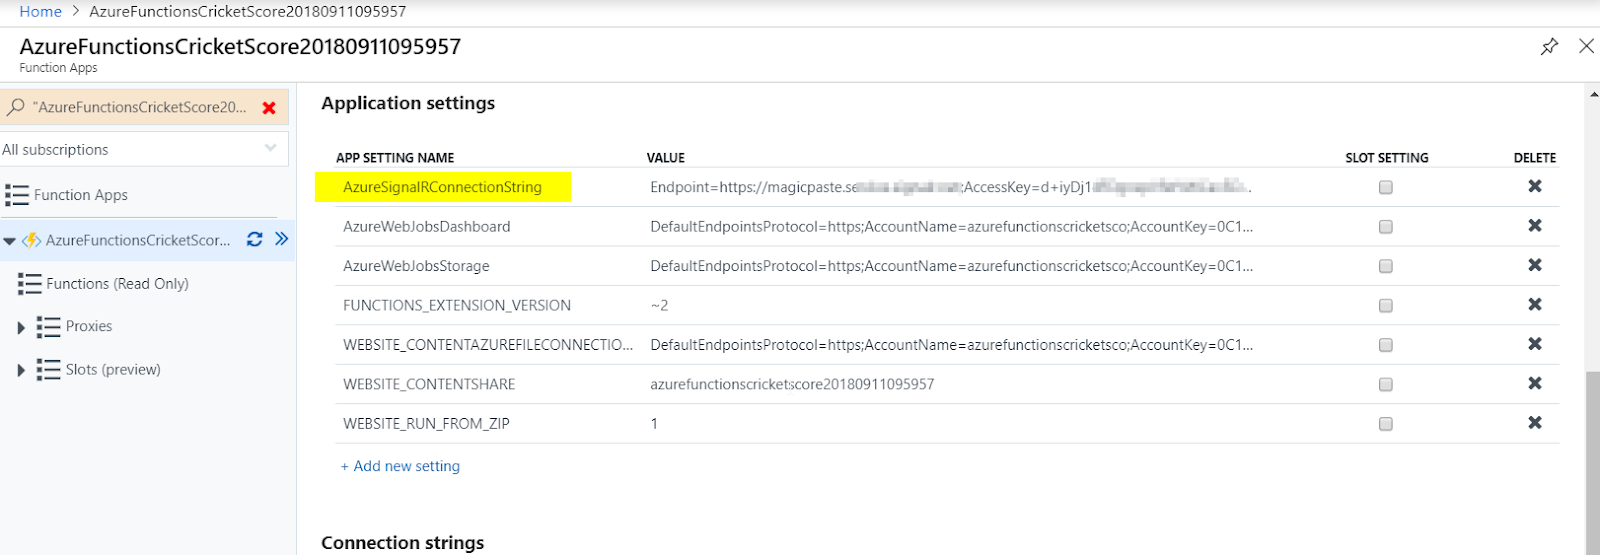Toggle slot setting for WEBSITE_CONTENTSHARE
This screenshot has width=1600, height=555.
(x=1386, y=385)
